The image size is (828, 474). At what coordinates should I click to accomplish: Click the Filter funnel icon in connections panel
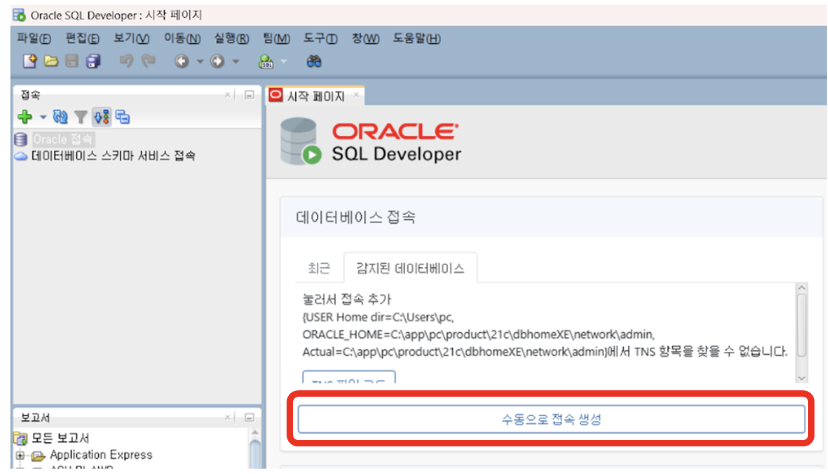click(x=80, y=117)
